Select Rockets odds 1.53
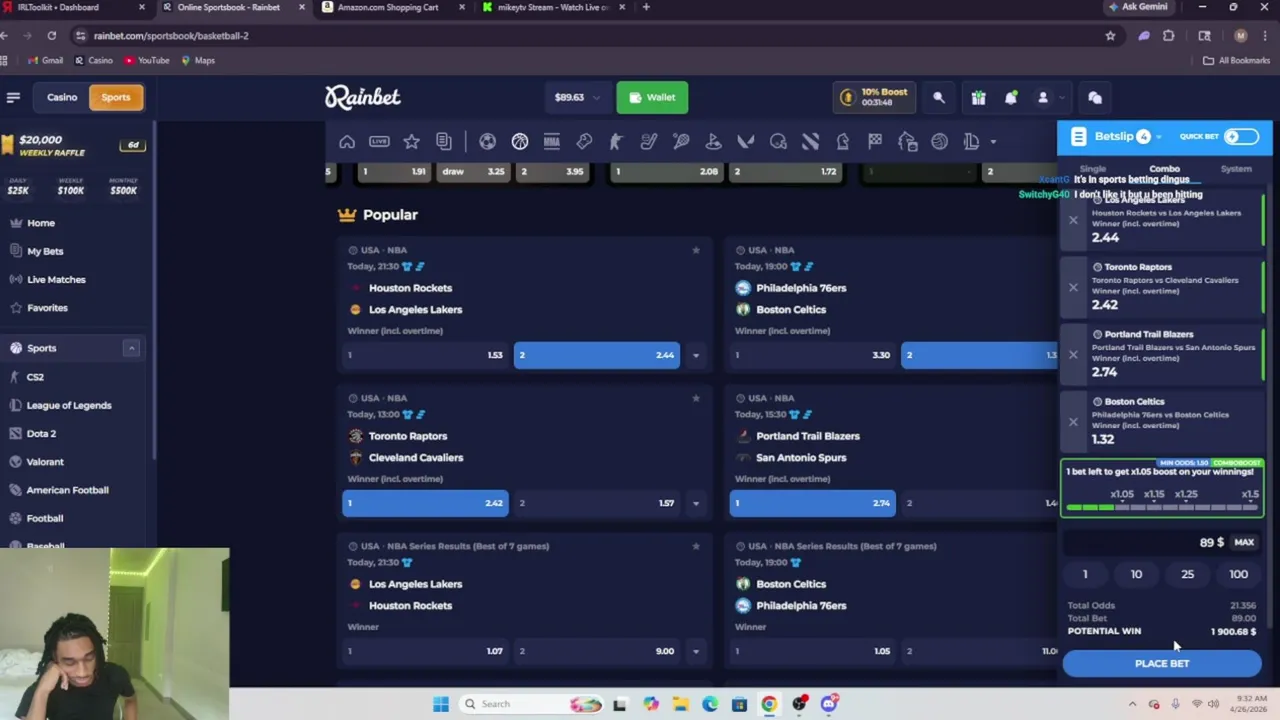The height and width of the screenshot is (720, 1280). pyautogui.click(x=425, y=355)
